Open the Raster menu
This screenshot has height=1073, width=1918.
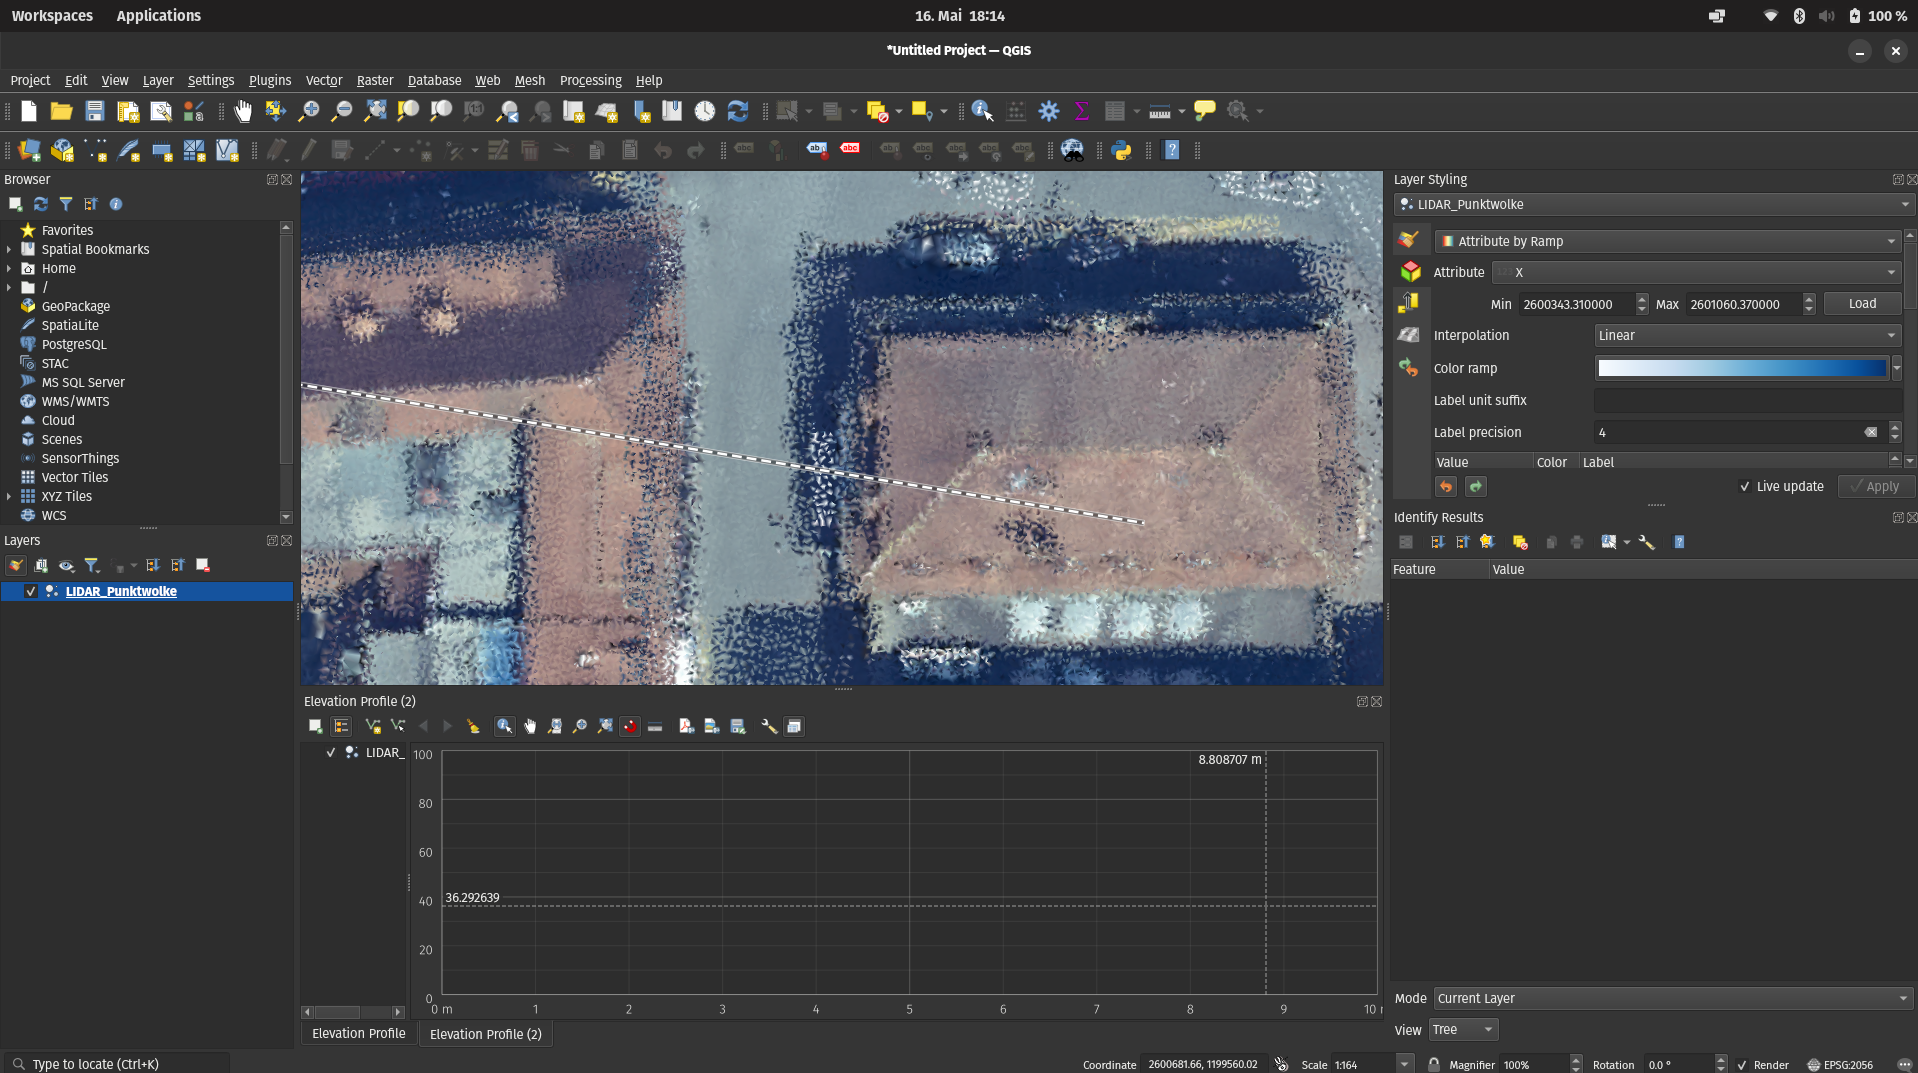pos(375,80)
